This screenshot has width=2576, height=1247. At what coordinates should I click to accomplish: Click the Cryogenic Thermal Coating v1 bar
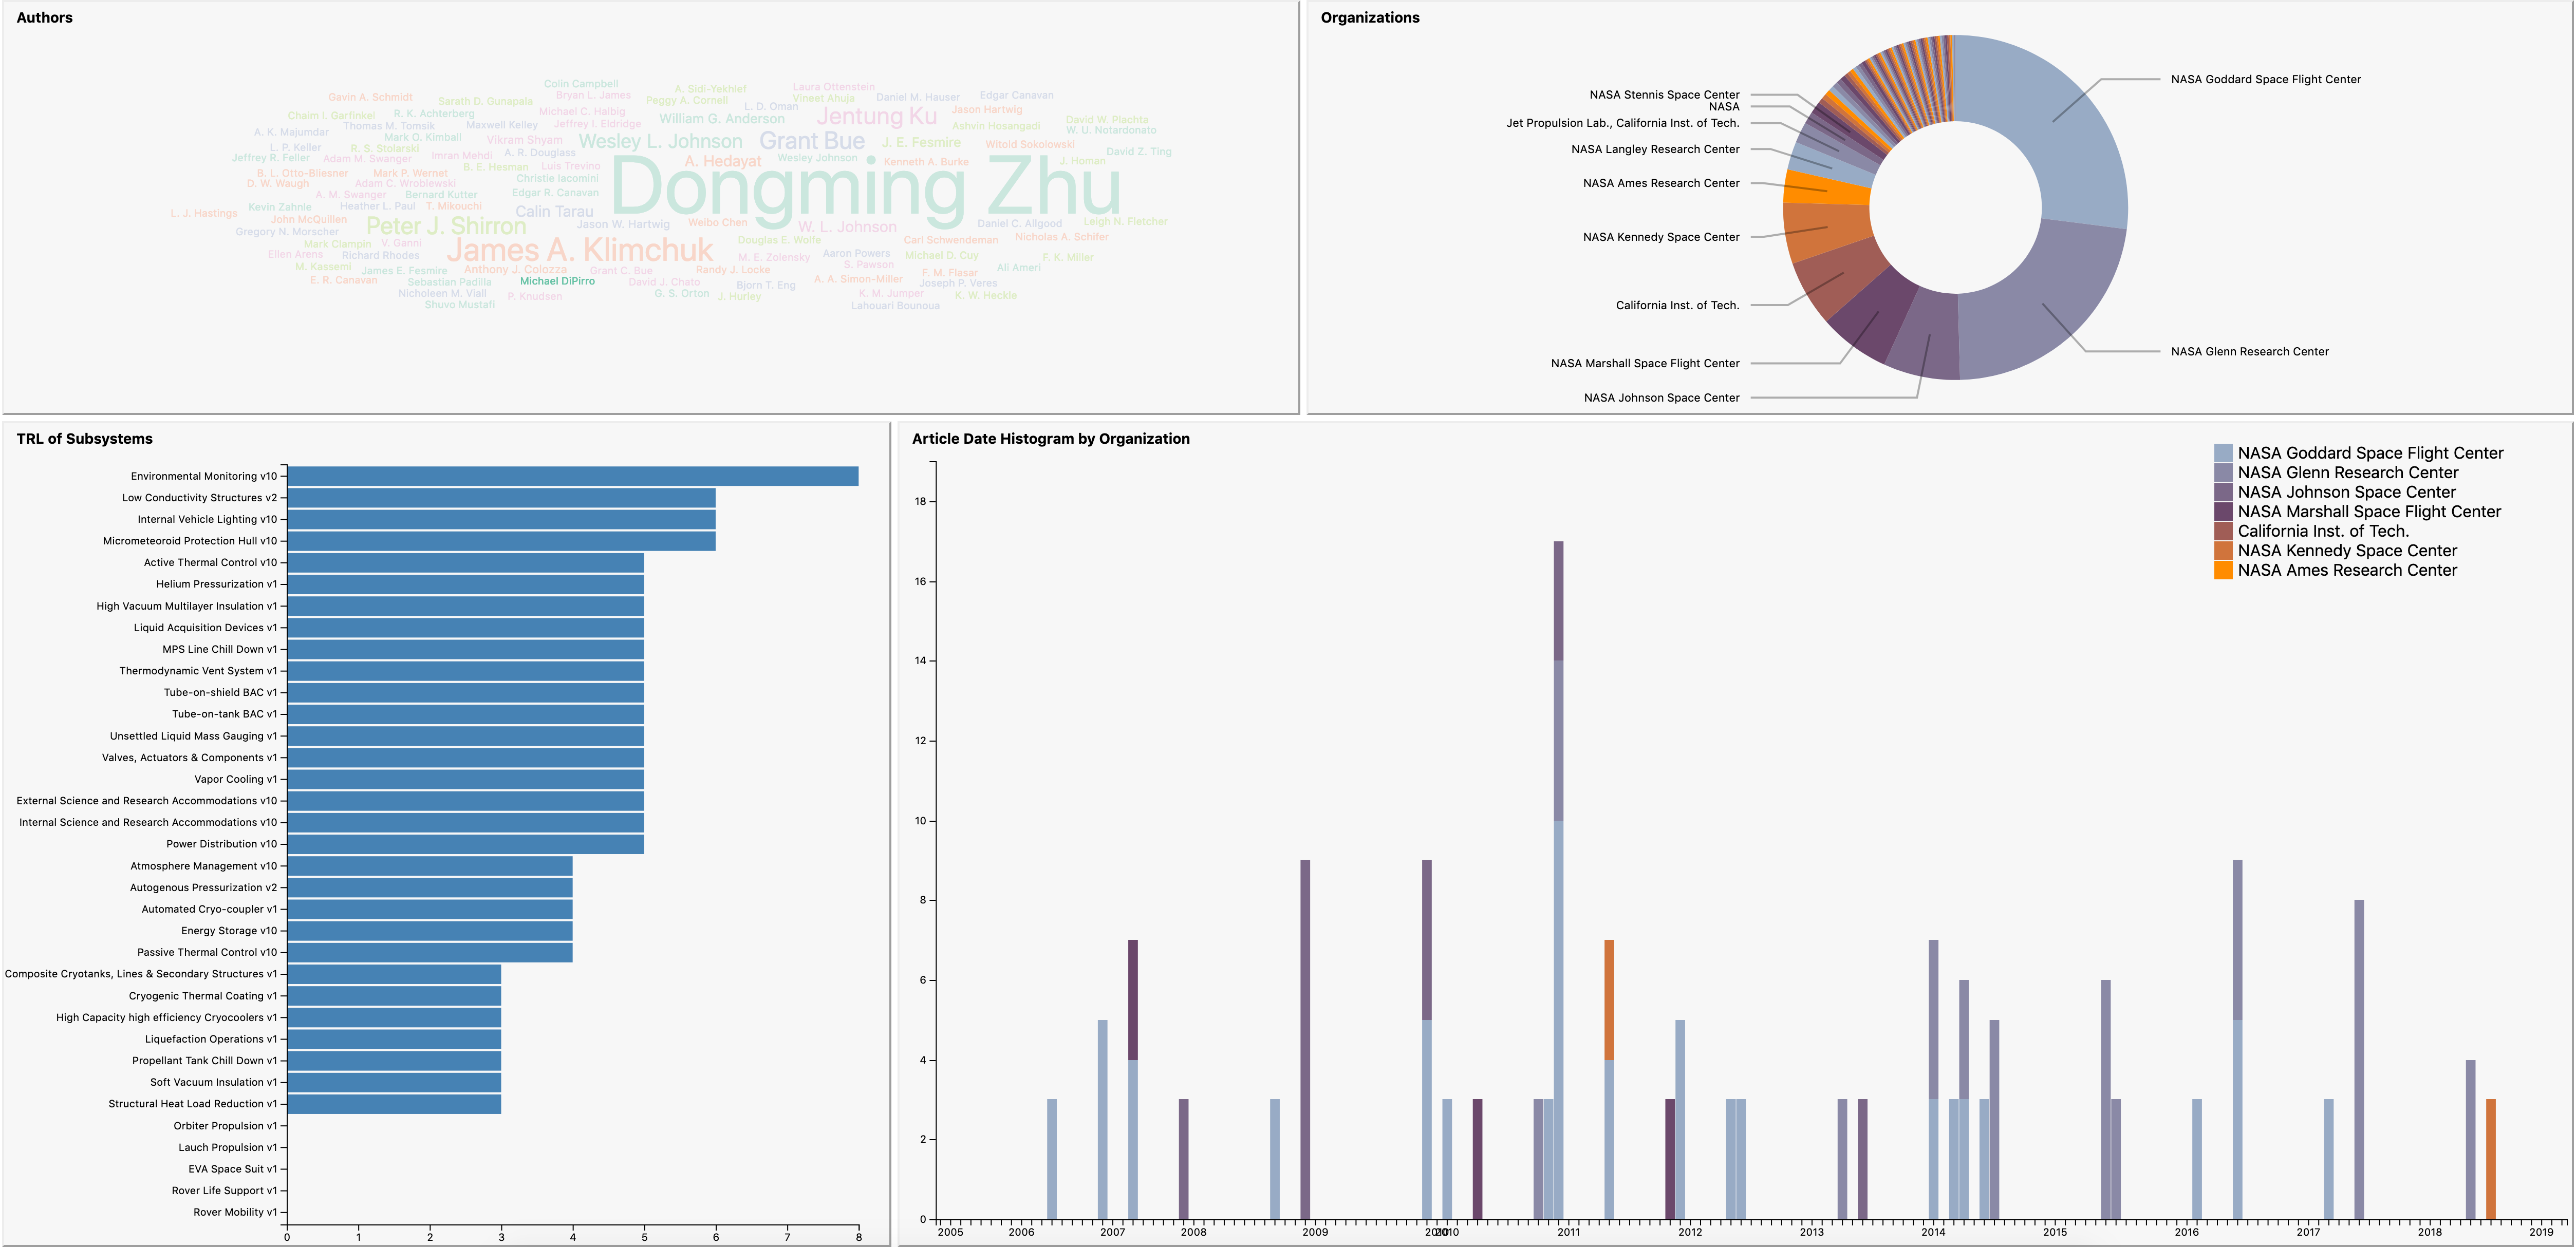click(x=394, y=996)
